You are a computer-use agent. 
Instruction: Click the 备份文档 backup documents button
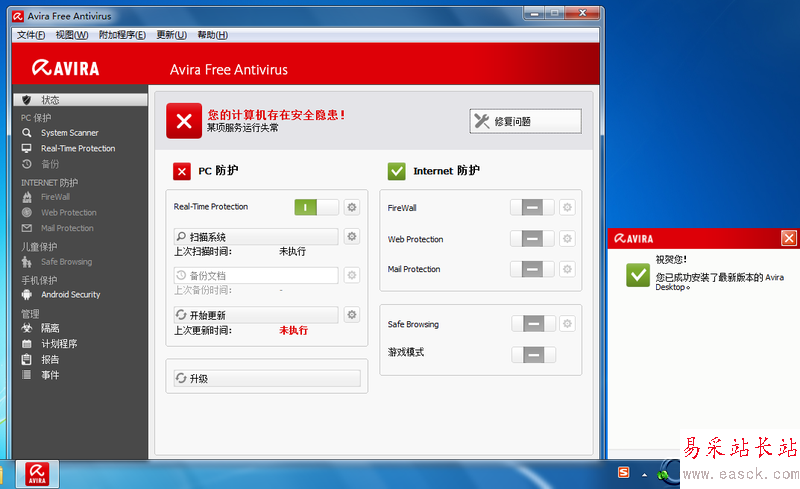(256, 276)
